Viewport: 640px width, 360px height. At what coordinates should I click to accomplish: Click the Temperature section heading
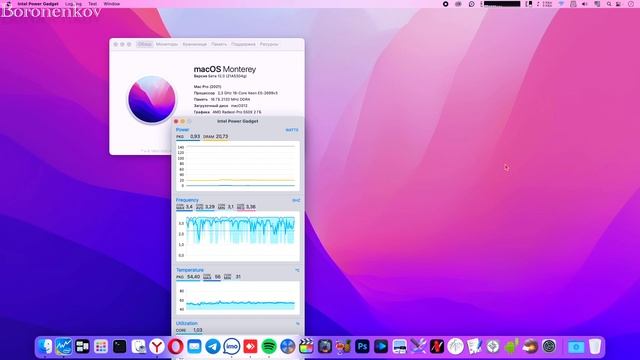coord(190,270)
